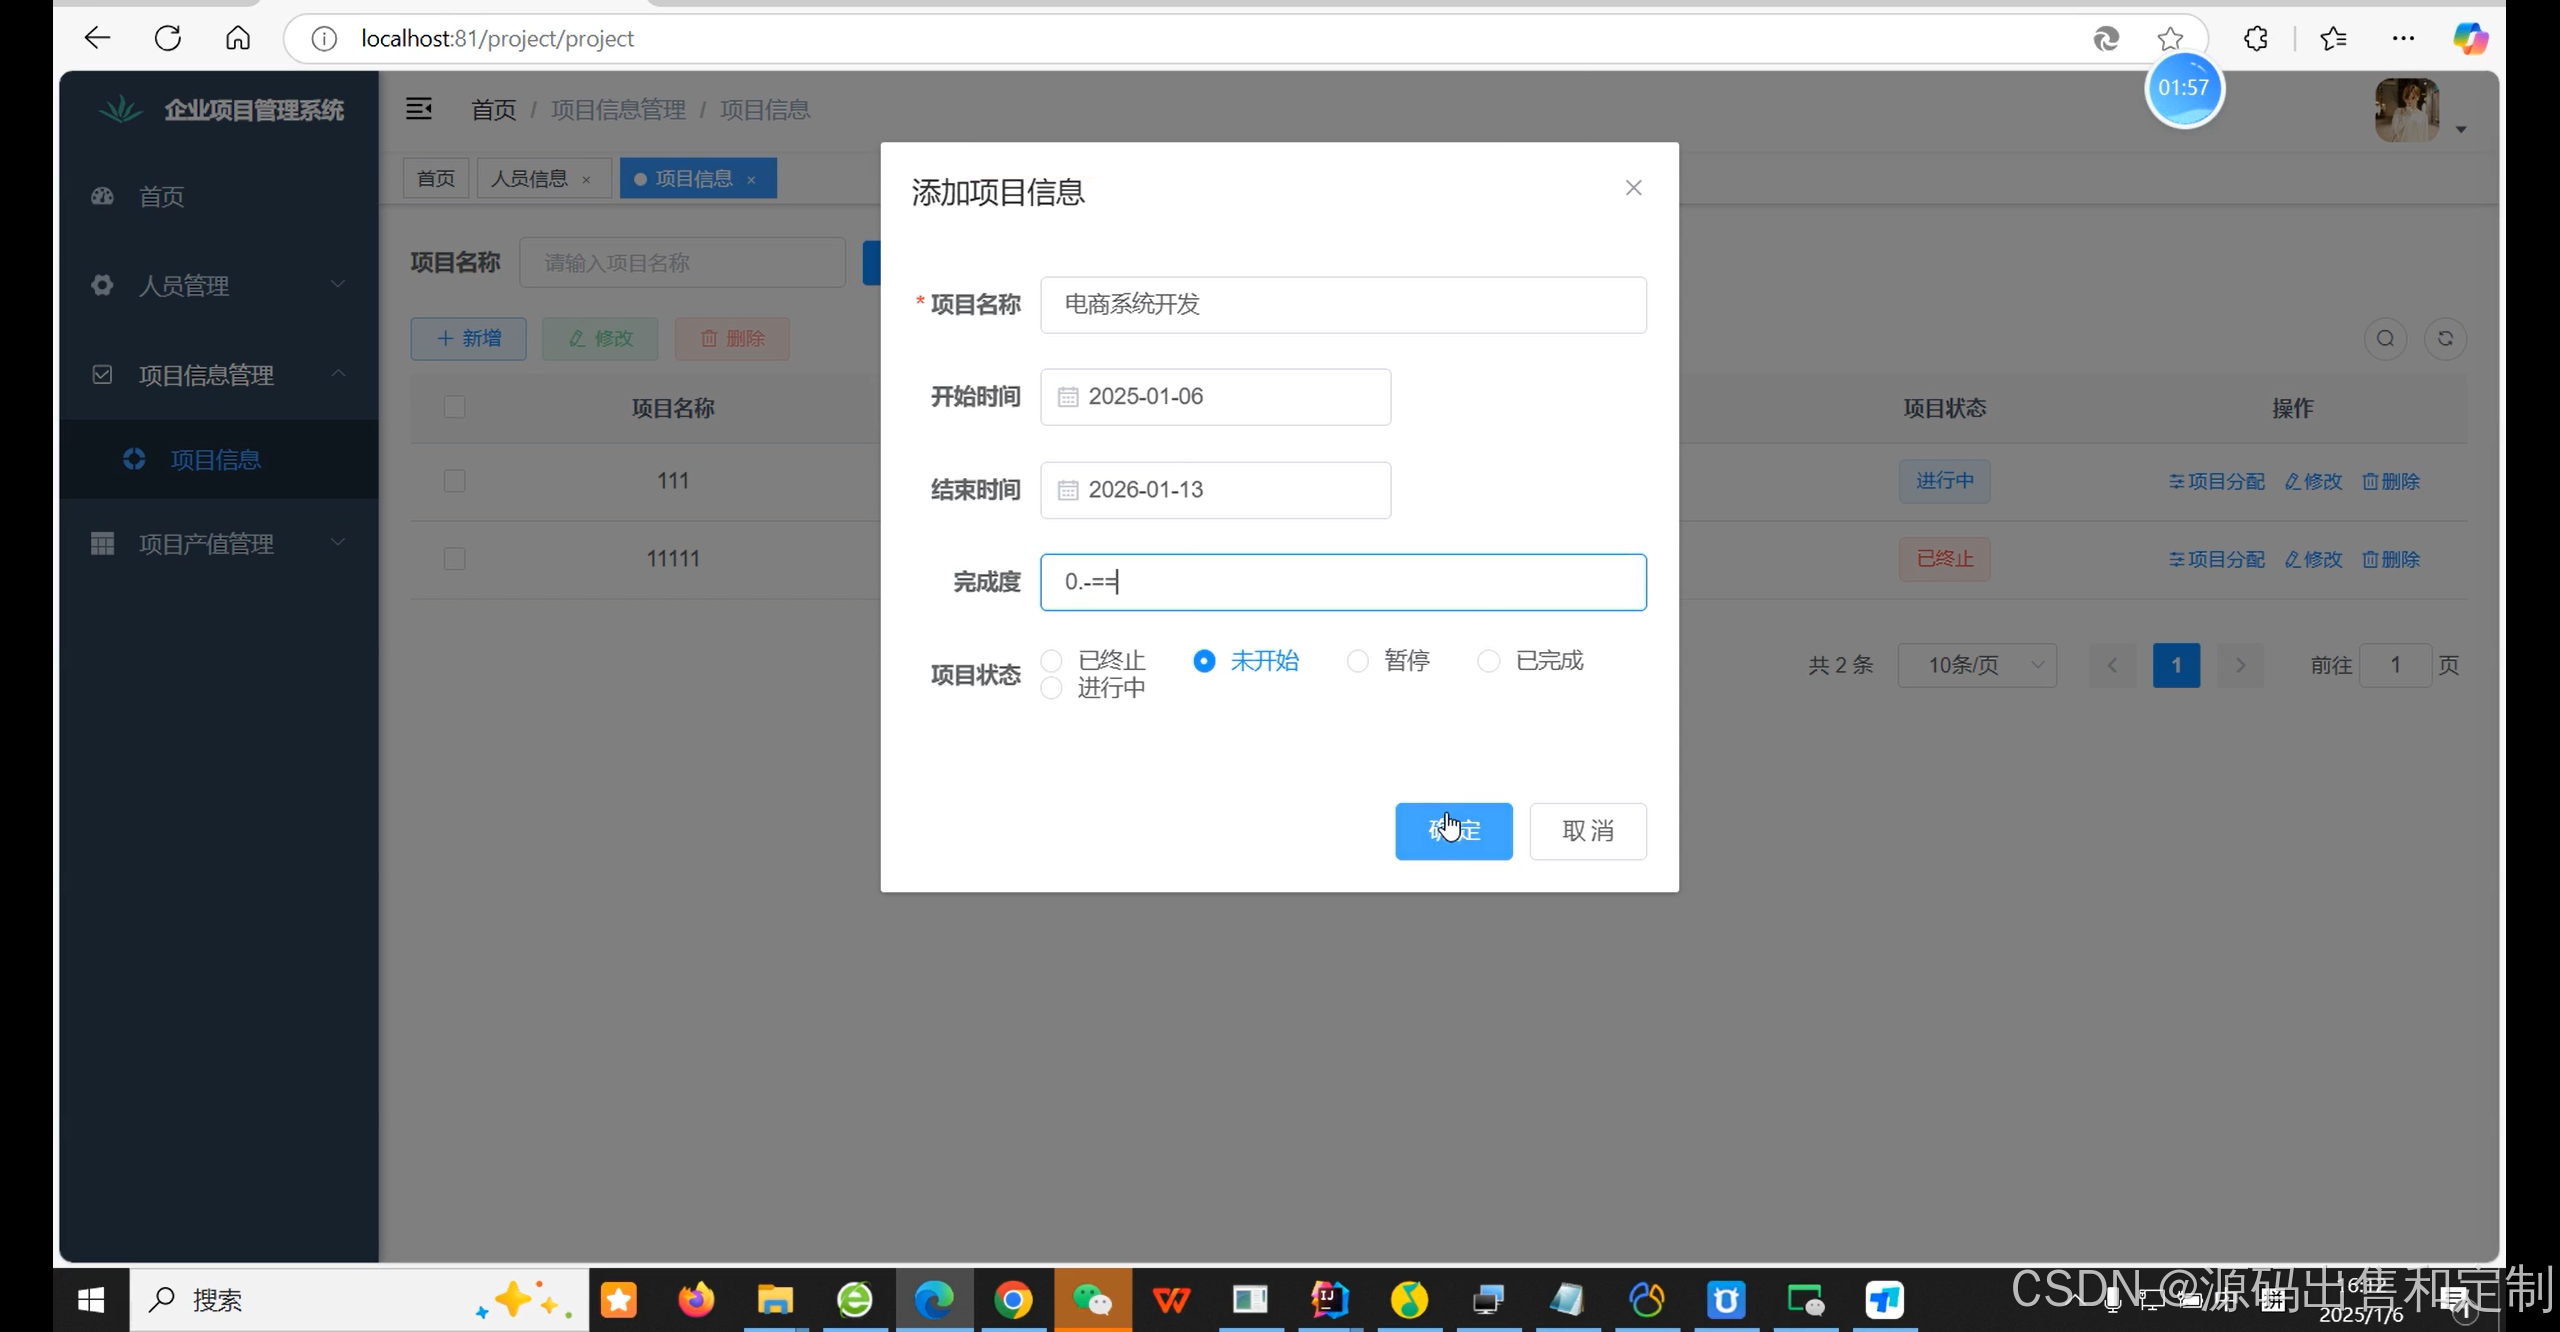The height and width of the screenshot is (1332, 2560).
Task: Open 首页 in the sidebar menu
Action: [162, 197]
